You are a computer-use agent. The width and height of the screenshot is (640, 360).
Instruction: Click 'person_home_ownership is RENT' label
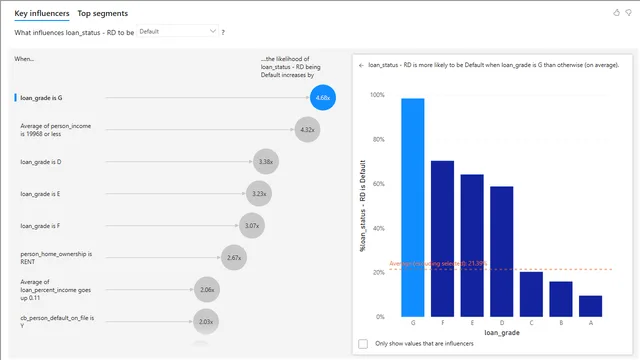coord(56,258)
